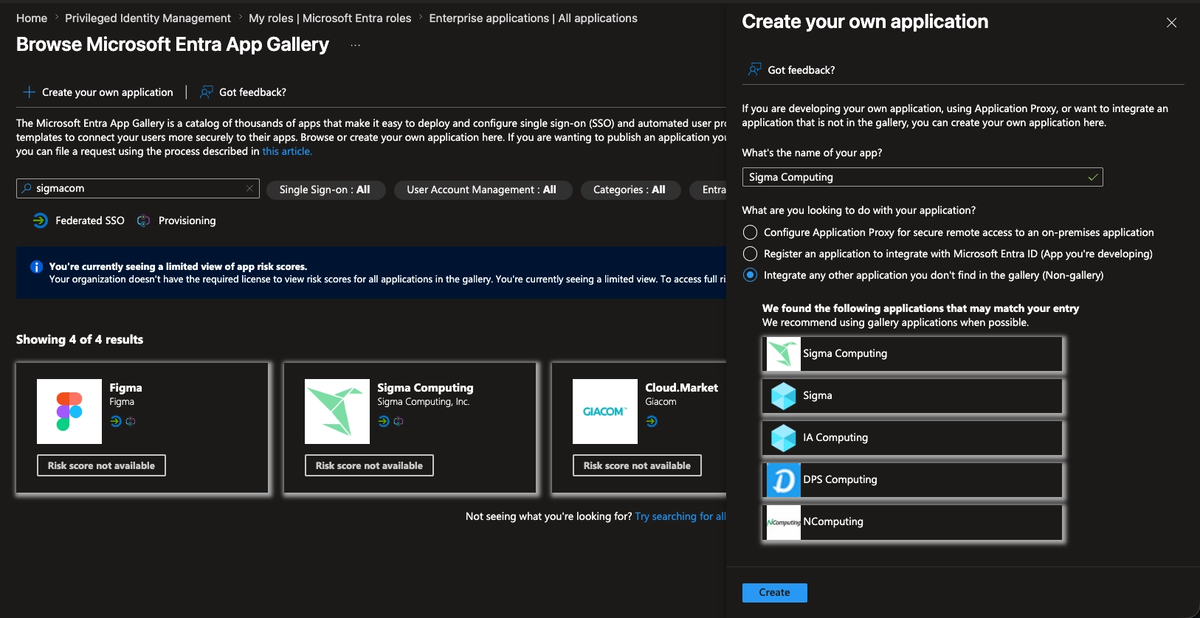Click Figma card's Risk score not available button
Viewport: 1200px width, 618px height.
click(x=101, y=465)
